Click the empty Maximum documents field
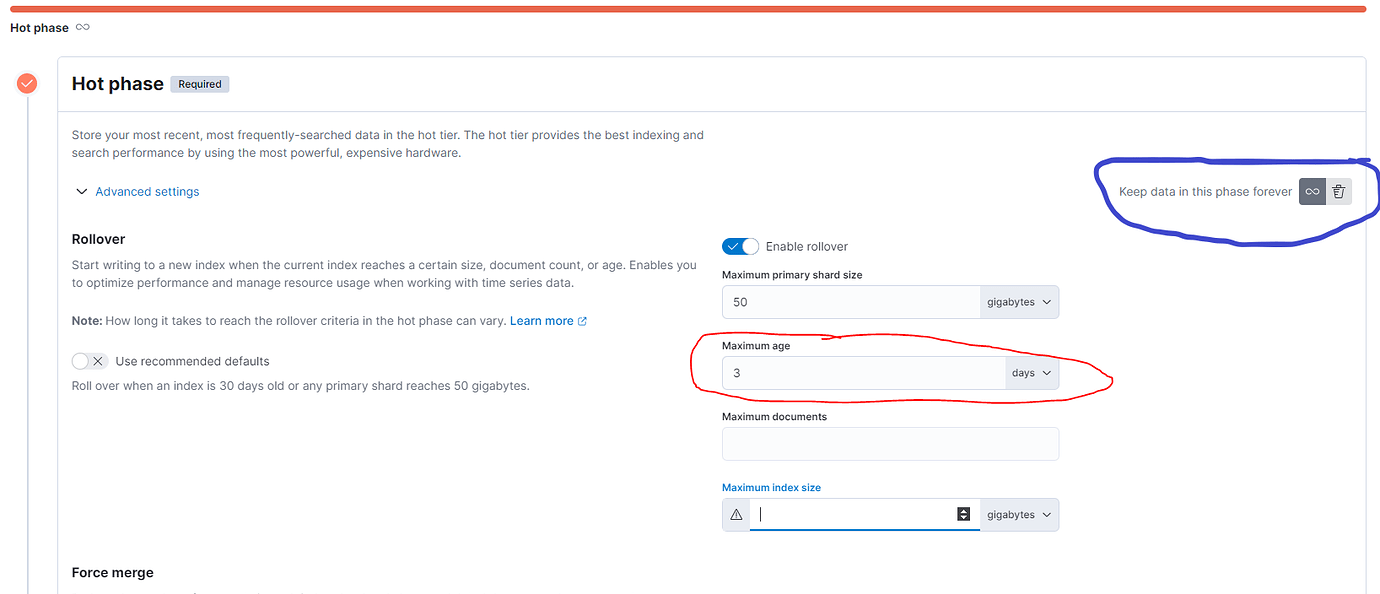 click(x=890, y=443)
